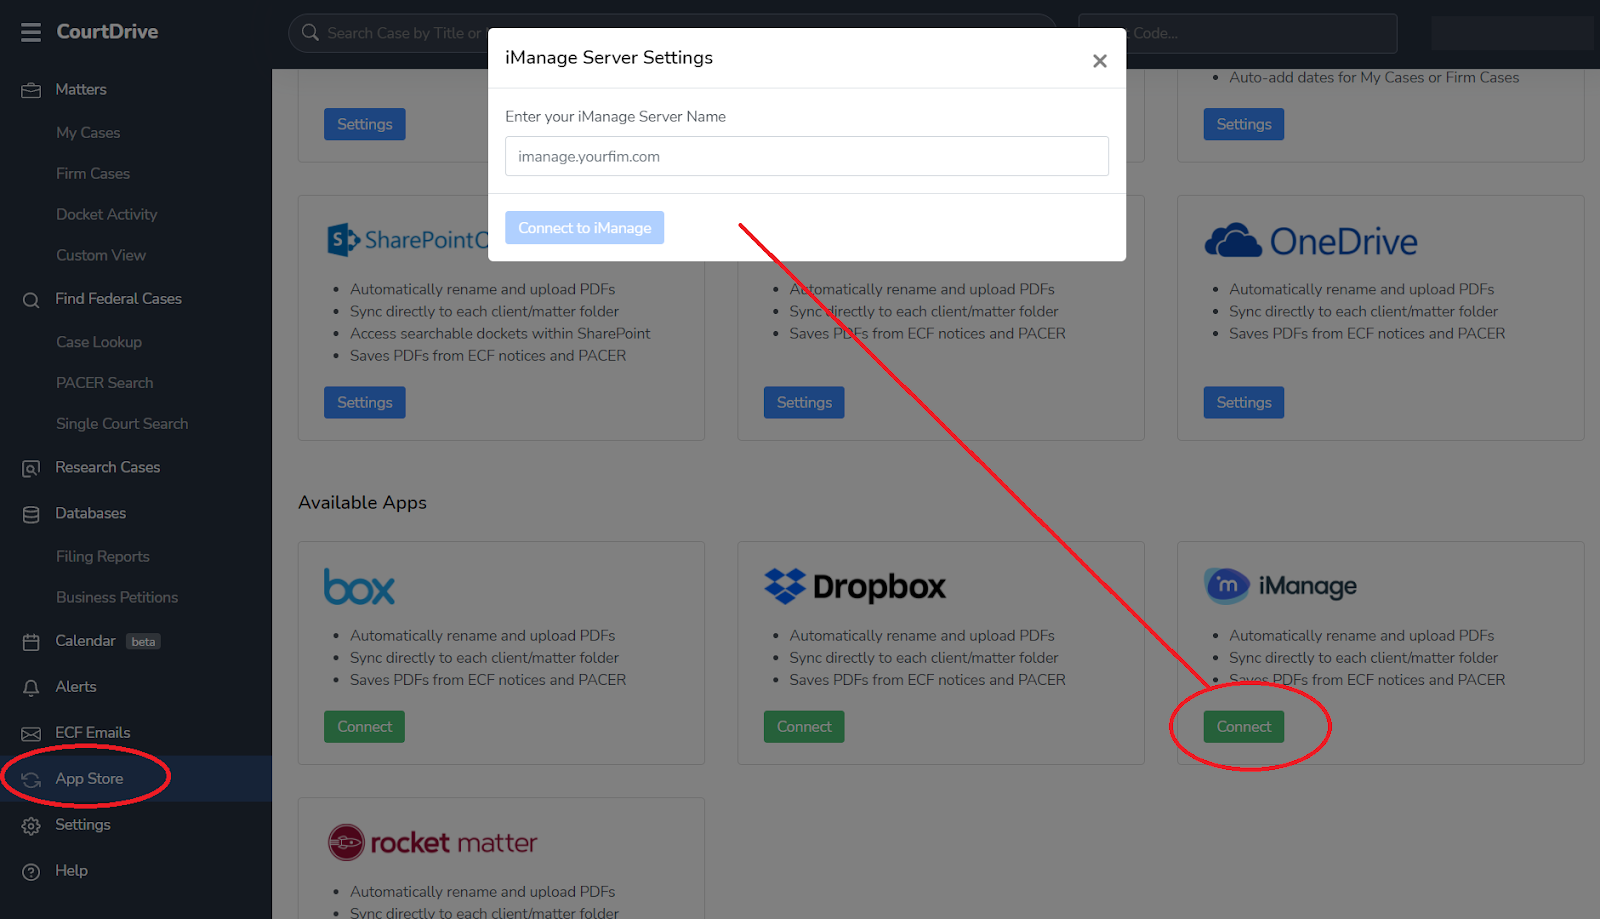This screenshot has width=1600, height=919.
Task: Open Research Cases in the sidebar
Action: click(x=108, y=467)
